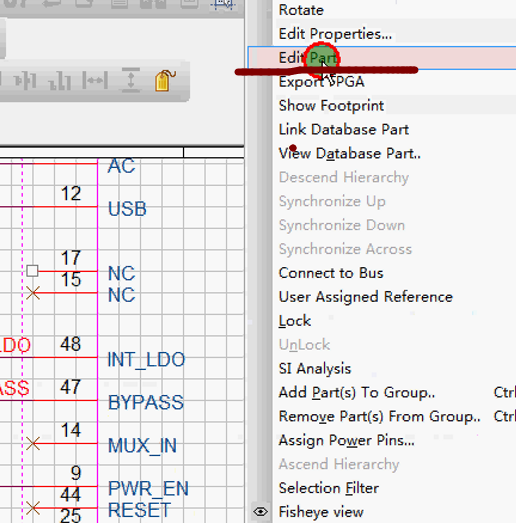Click the distribute horizontally toolbar icon
The image size is (516, 523).
95,80
